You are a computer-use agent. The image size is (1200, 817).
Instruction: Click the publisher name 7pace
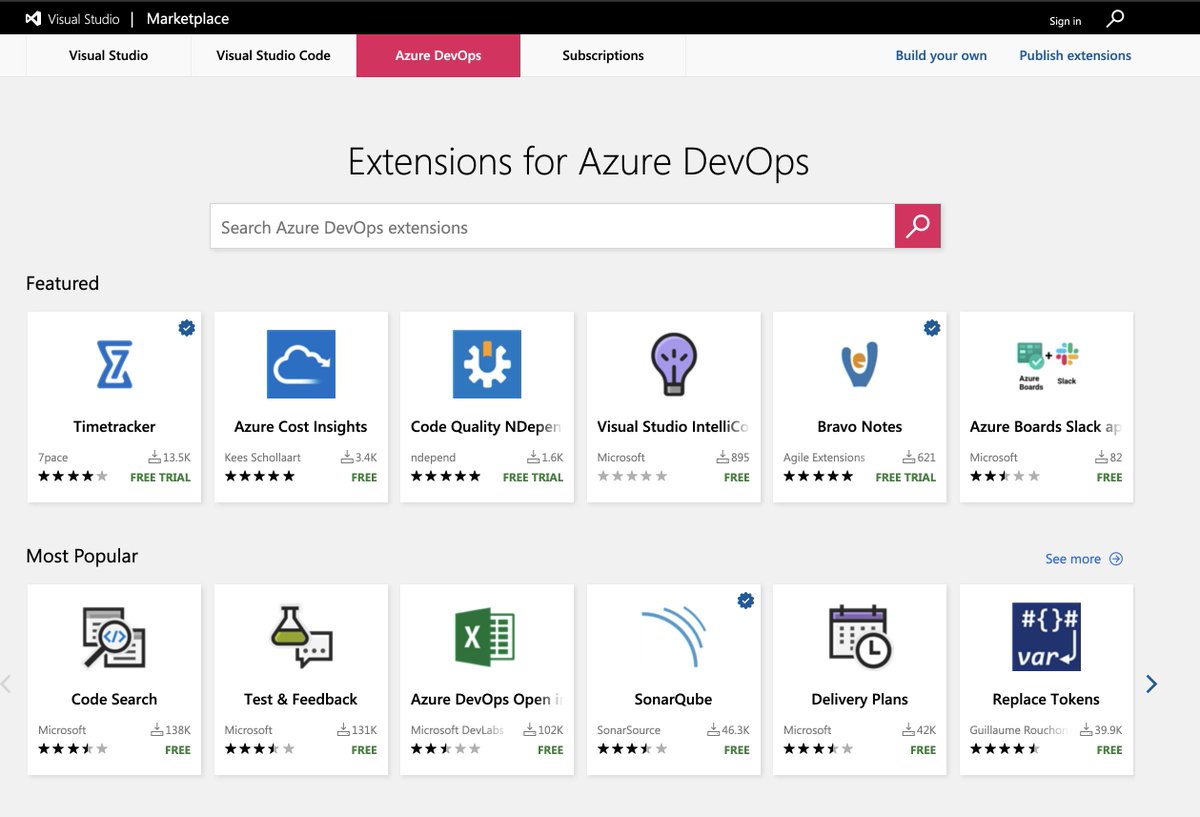click(53, 458)
